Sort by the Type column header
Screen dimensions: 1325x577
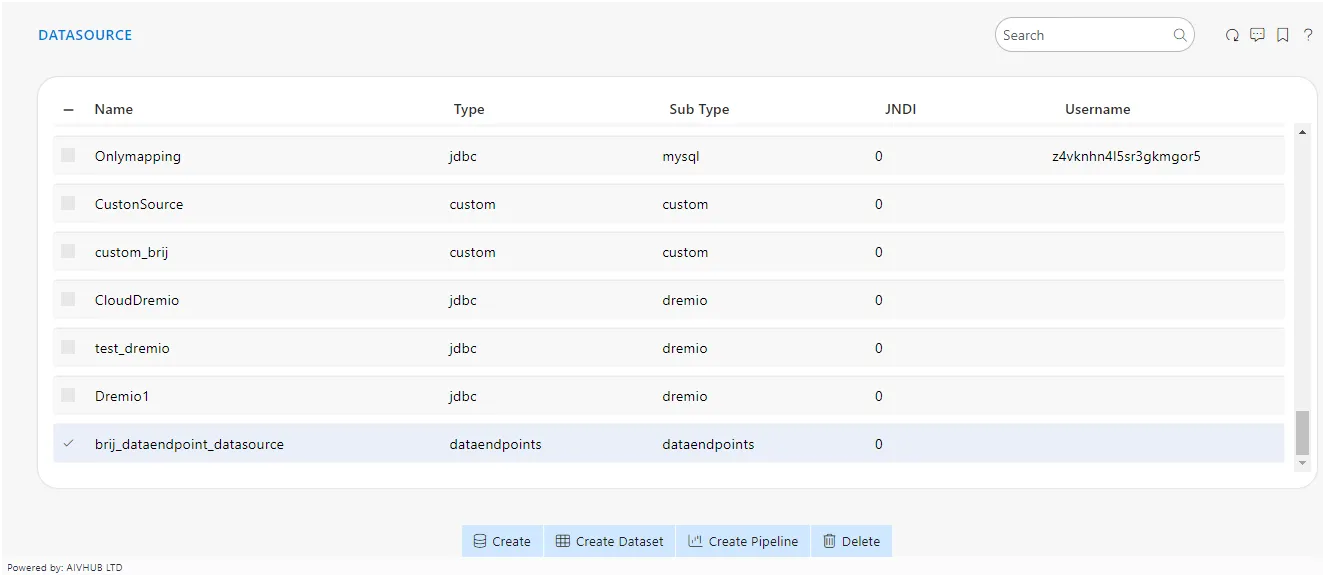coord(469,109)
